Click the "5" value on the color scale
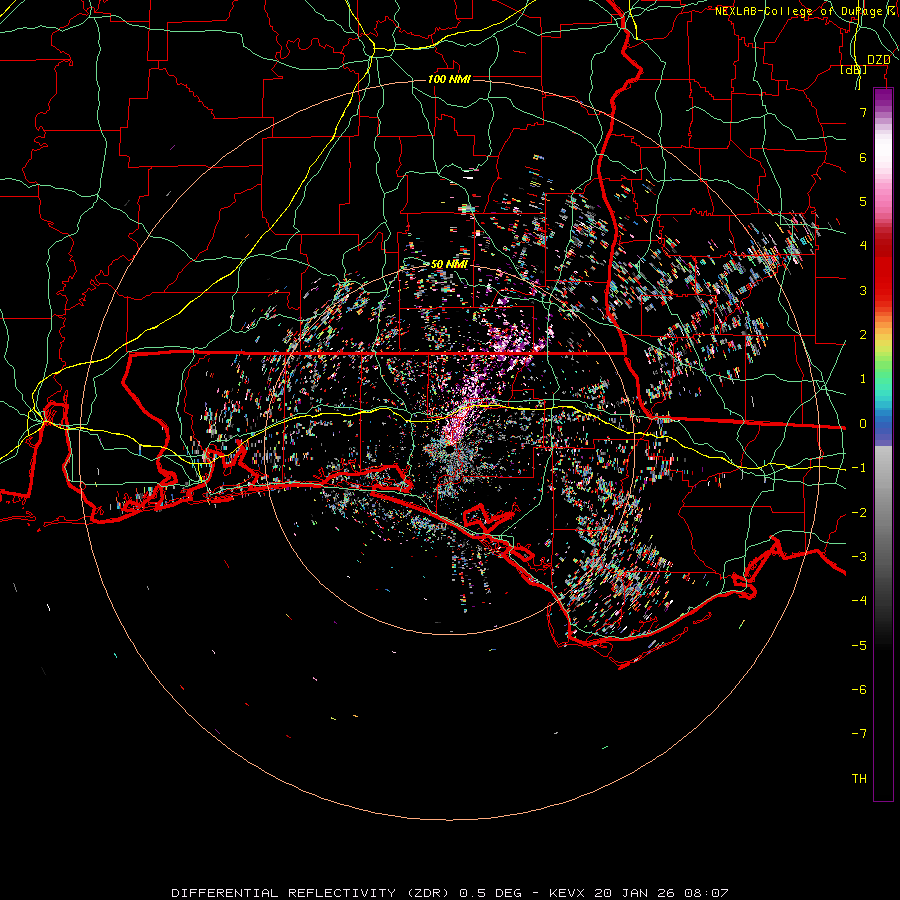Image resolution: width=900 pixels, height=900 pixels. (x=863, y=201)
